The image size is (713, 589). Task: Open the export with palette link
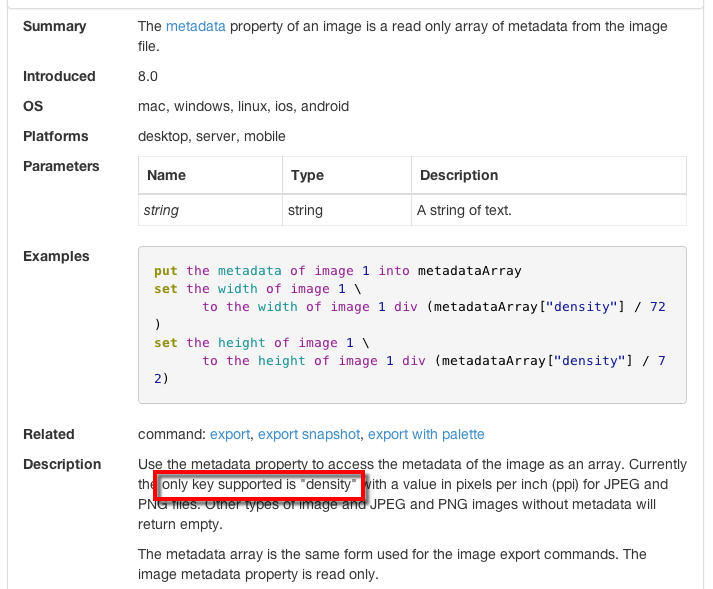pyautogui.click(x=426, y=434)
